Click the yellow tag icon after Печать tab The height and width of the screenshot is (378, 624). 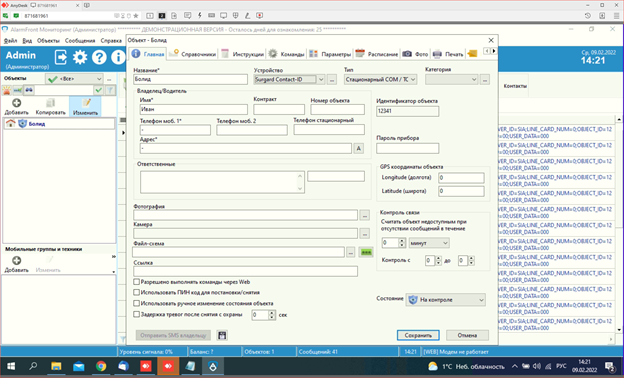[x=472, y=54]
